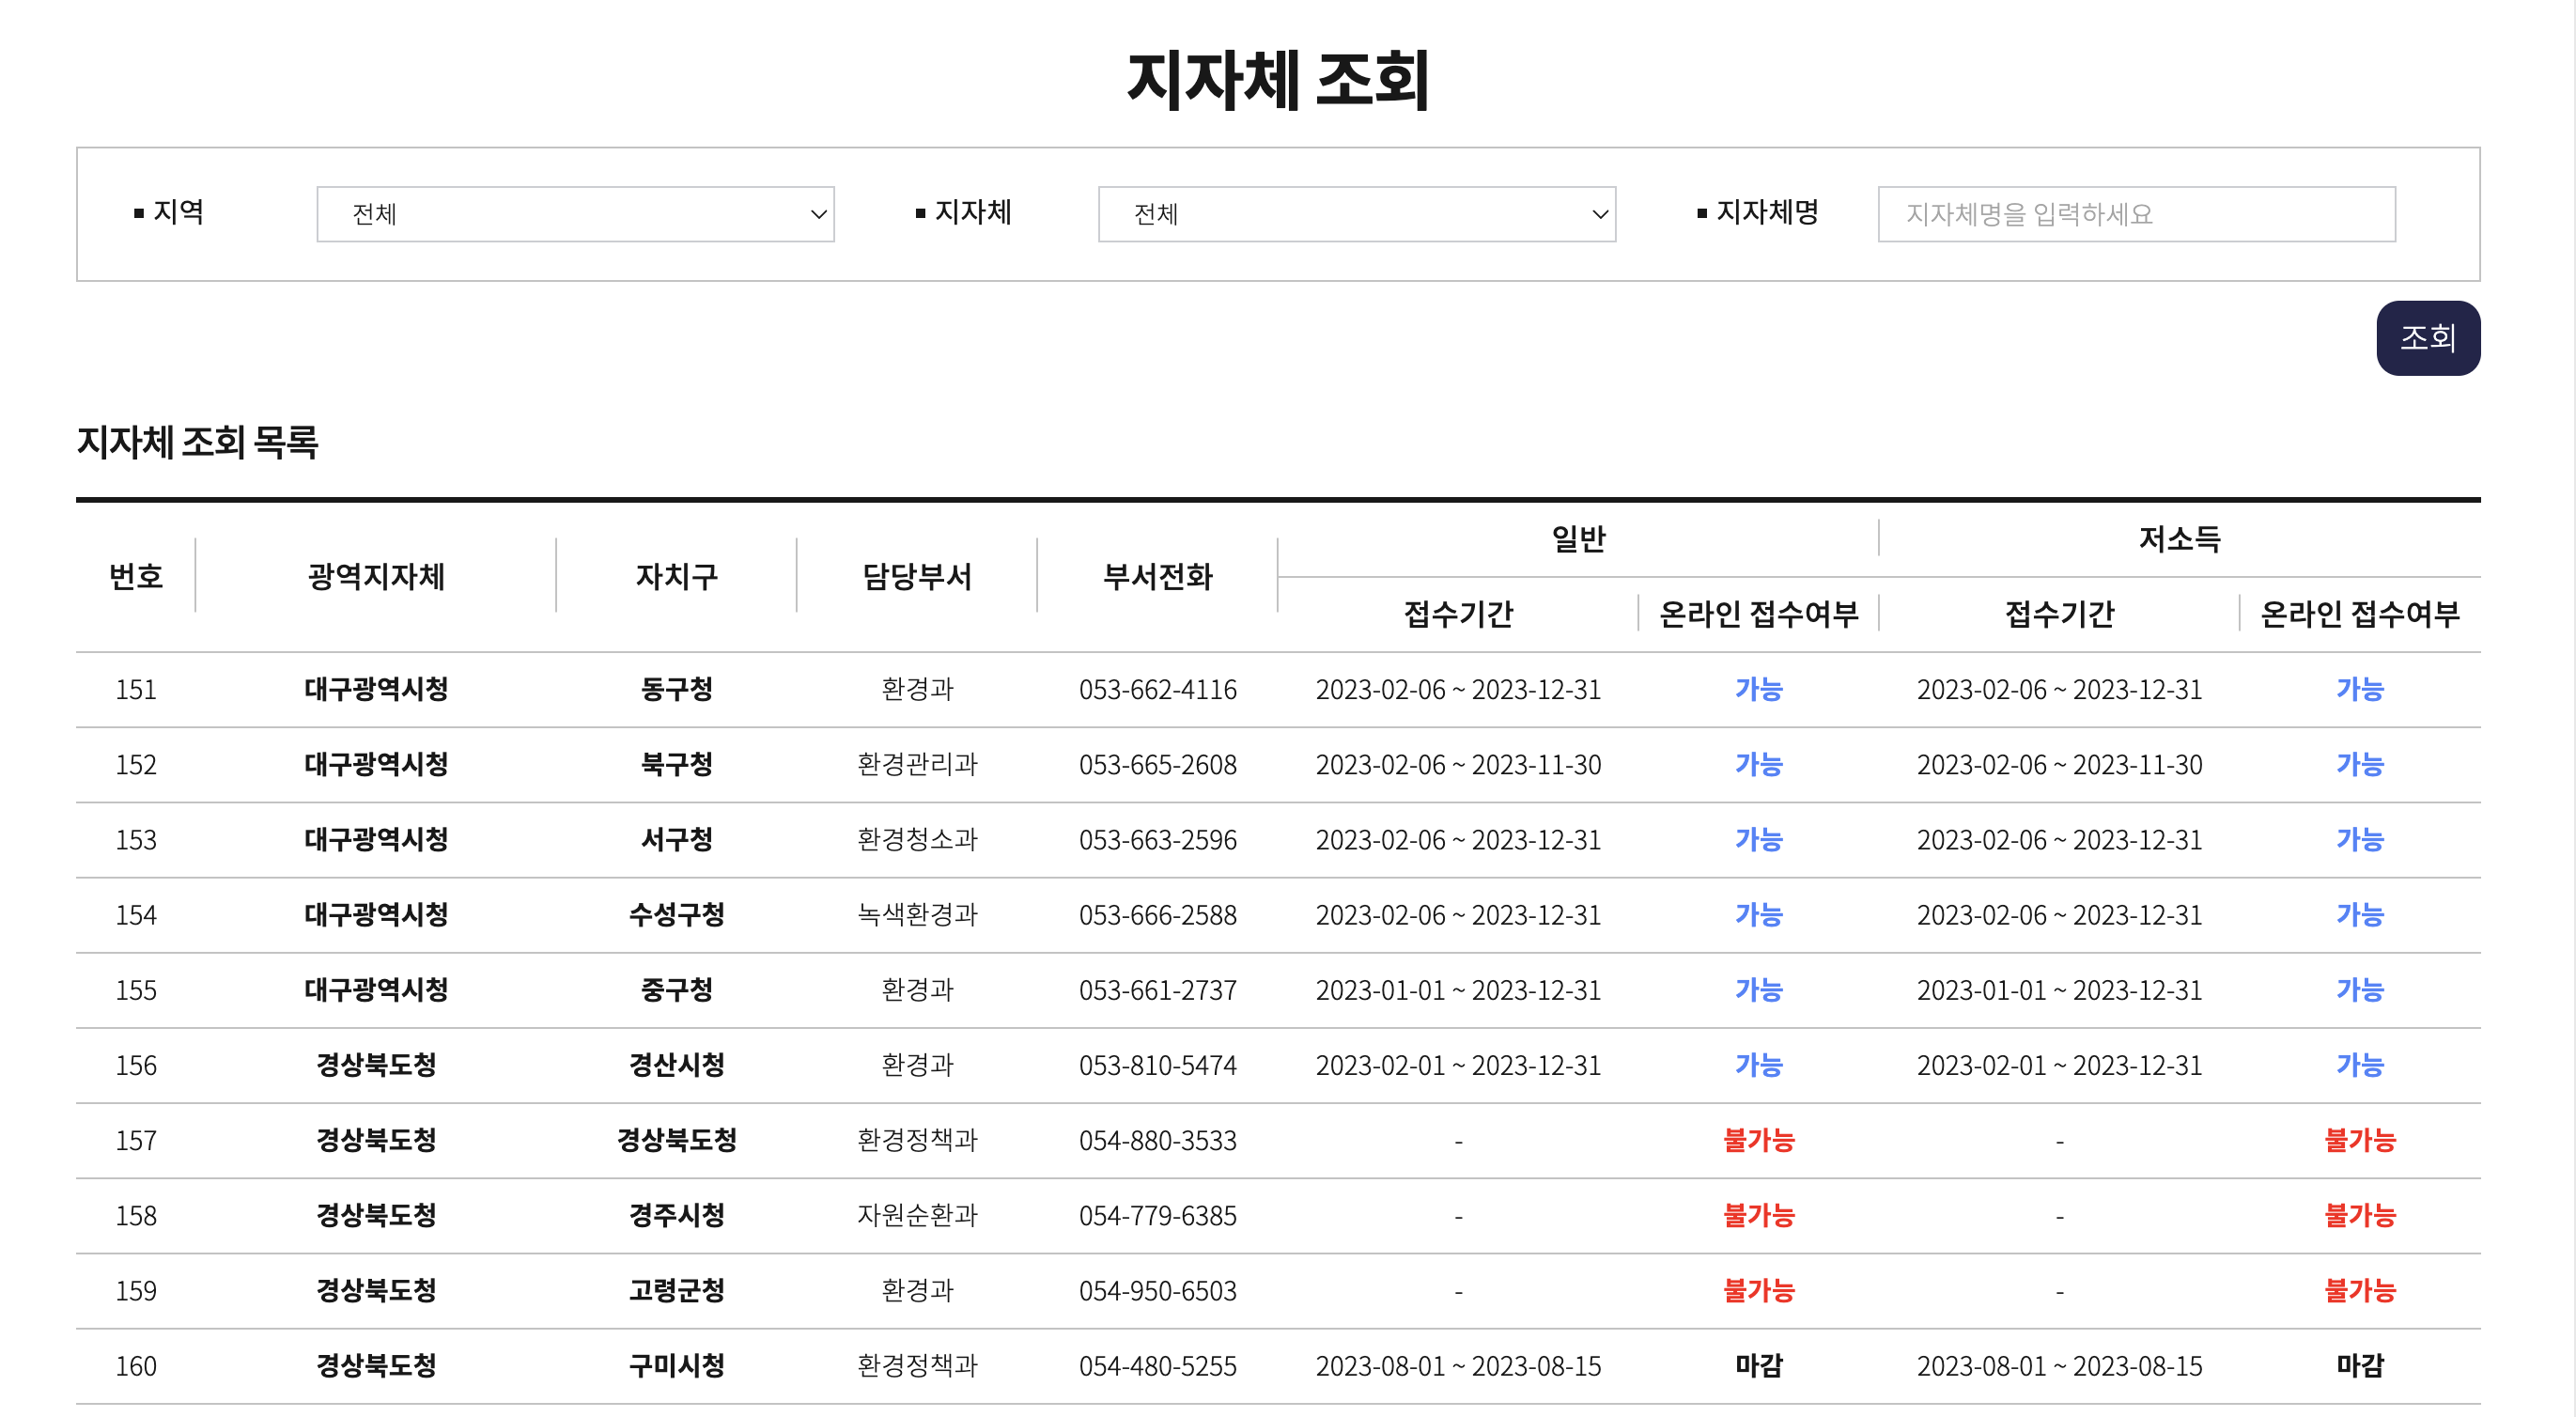The height and width of the screenshot is (1417, 2576).
Task: Click the 조회 search button
Action: coord(2427,338)
